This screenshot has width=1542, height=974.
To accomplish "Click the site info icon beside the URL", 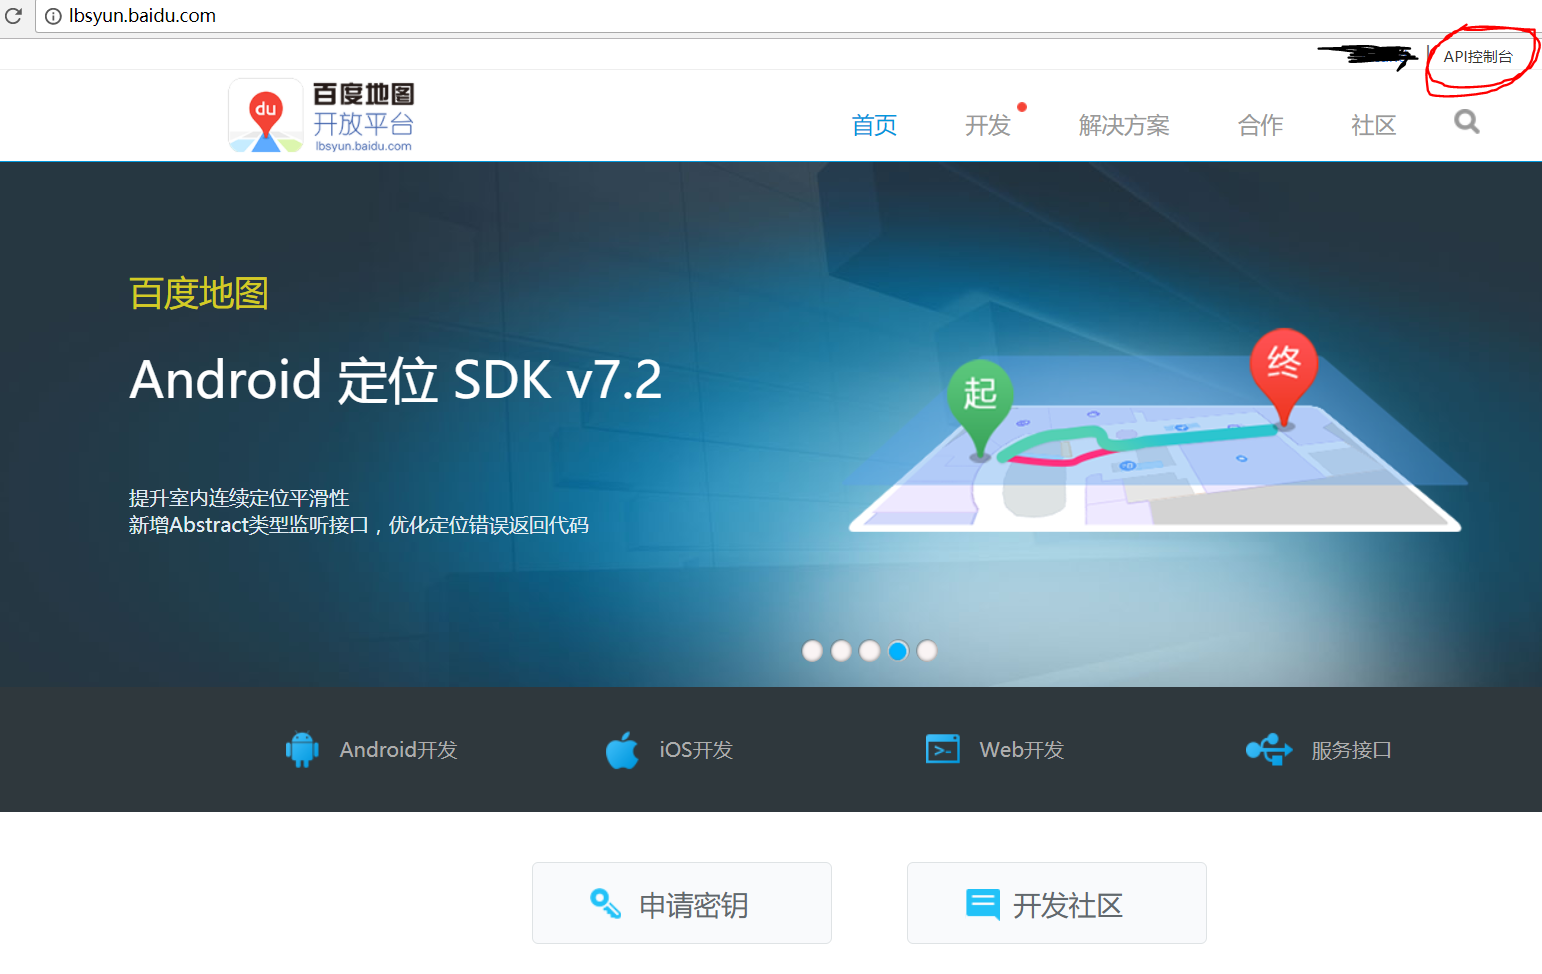I will pyautogui.click(x=53, y=16).
